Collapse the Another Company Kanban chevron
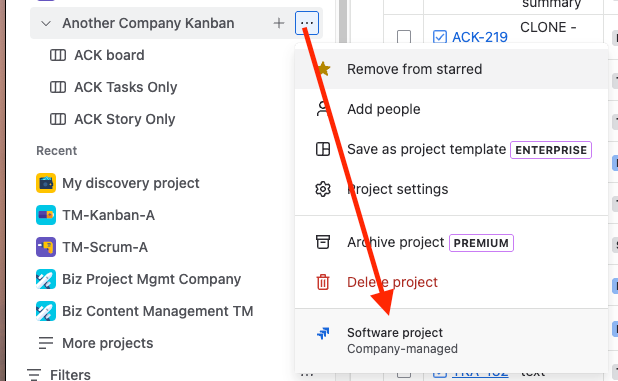The image size is (618, 381). [46, 24]
